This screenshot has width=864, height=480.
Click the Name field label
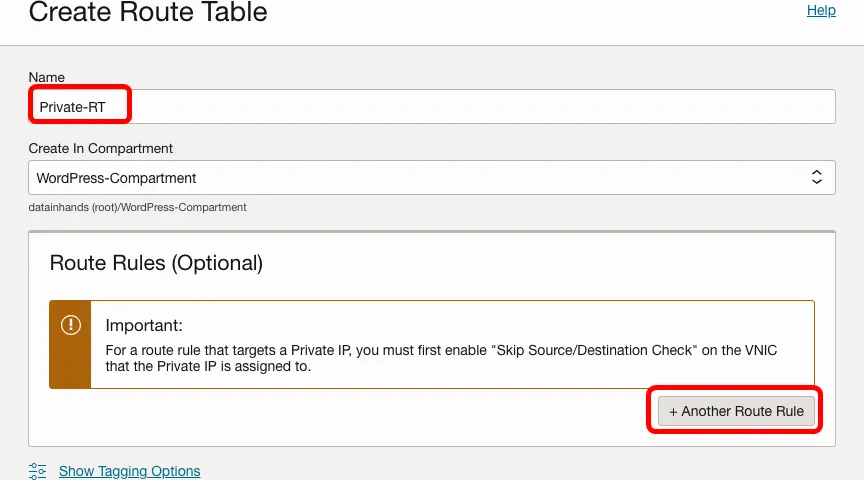[x=46, y=77]
